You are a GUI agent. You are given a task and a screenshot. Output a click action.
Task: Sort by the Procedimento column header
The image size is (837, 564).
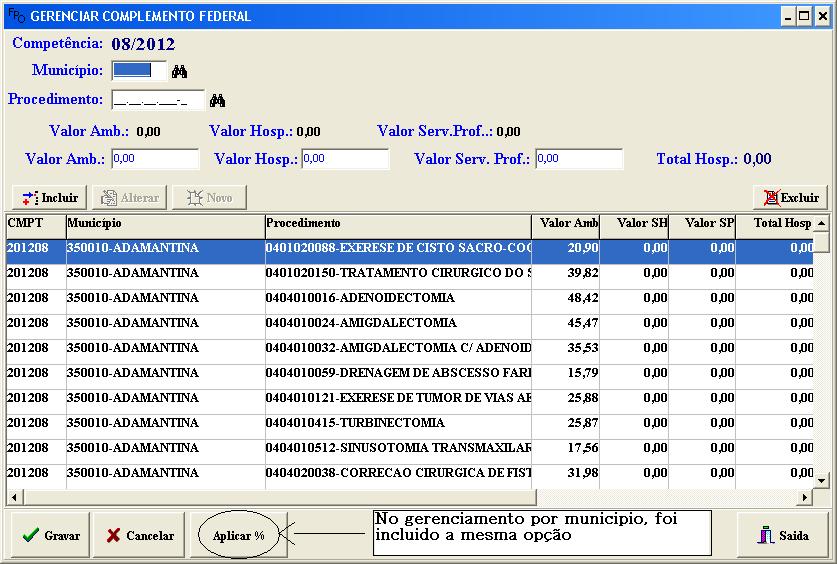pyautogui.click(x=397, y=223)
